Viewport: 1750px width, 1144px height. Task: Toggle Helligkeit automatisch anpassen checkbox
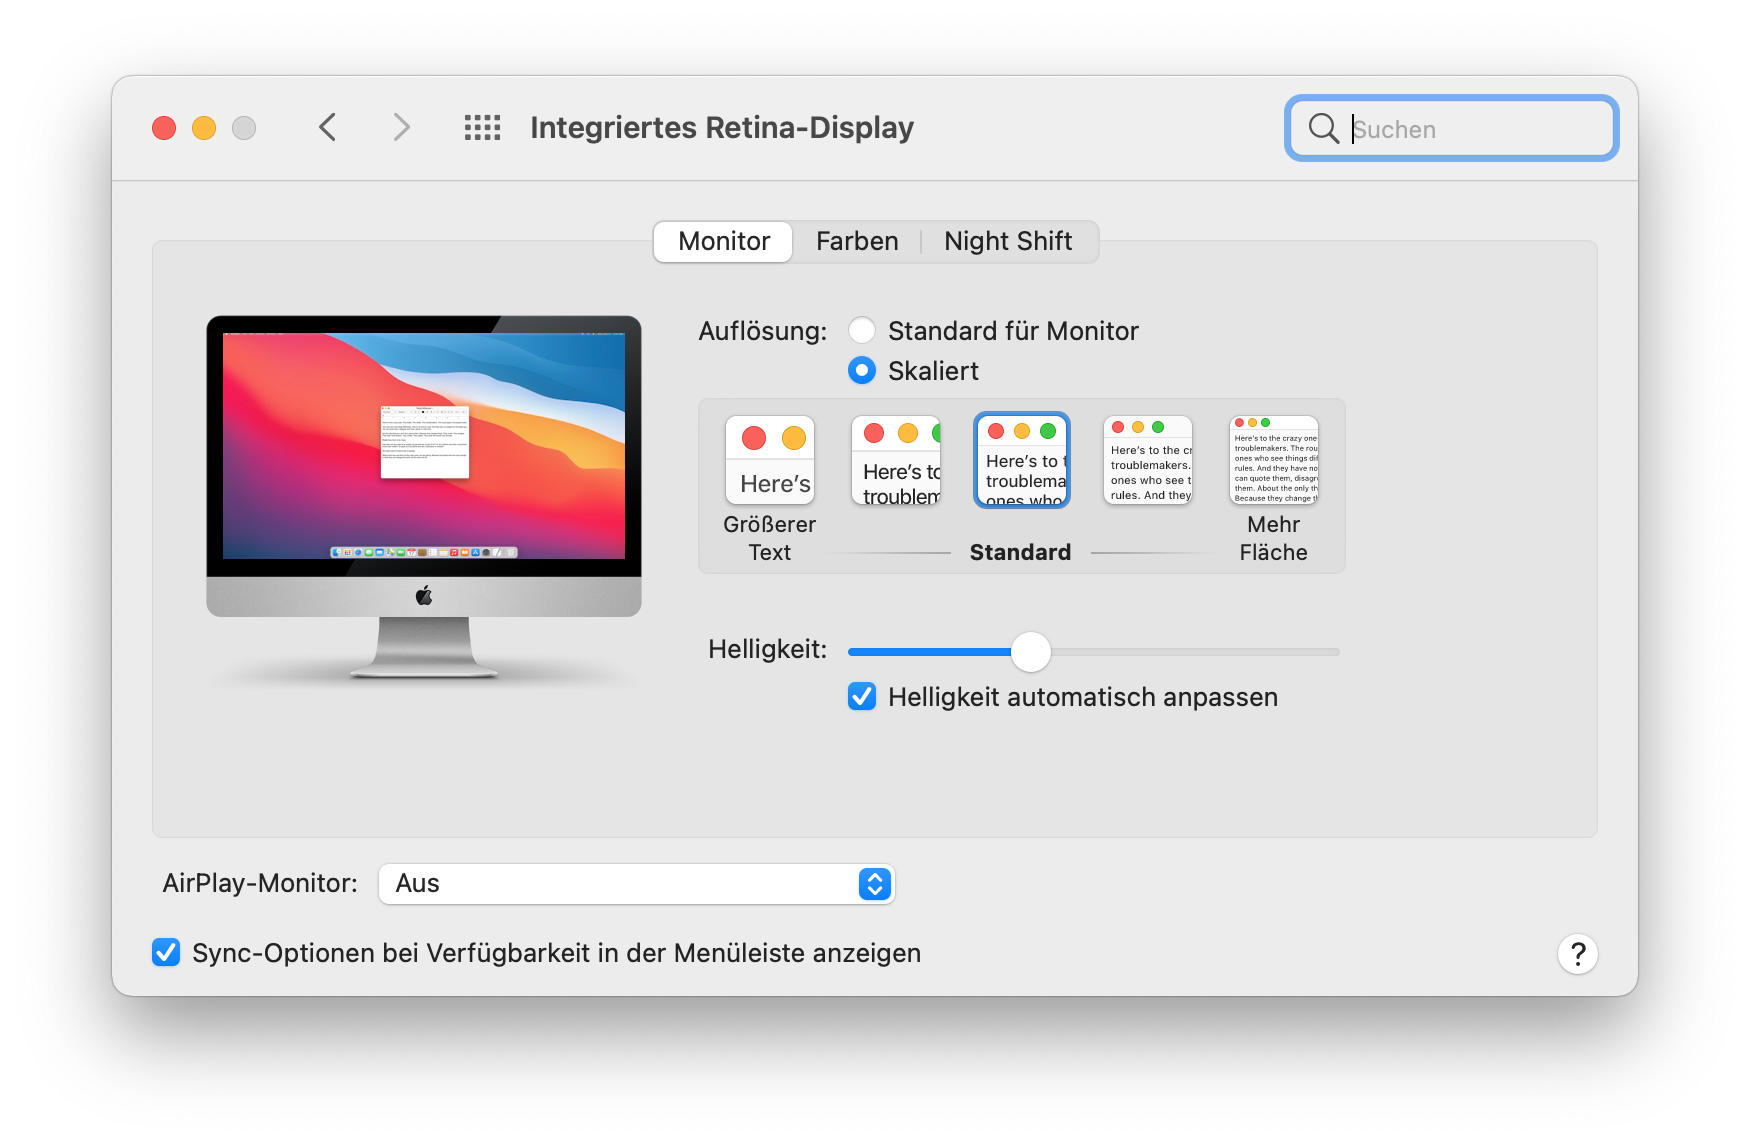click(862, 696)
